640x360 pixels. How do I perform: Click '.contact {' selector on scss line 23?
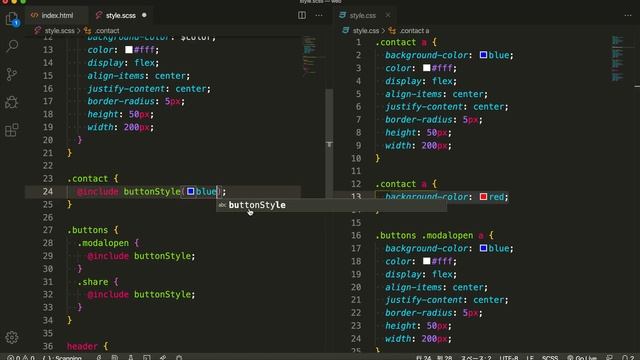(x=93, y=179)
